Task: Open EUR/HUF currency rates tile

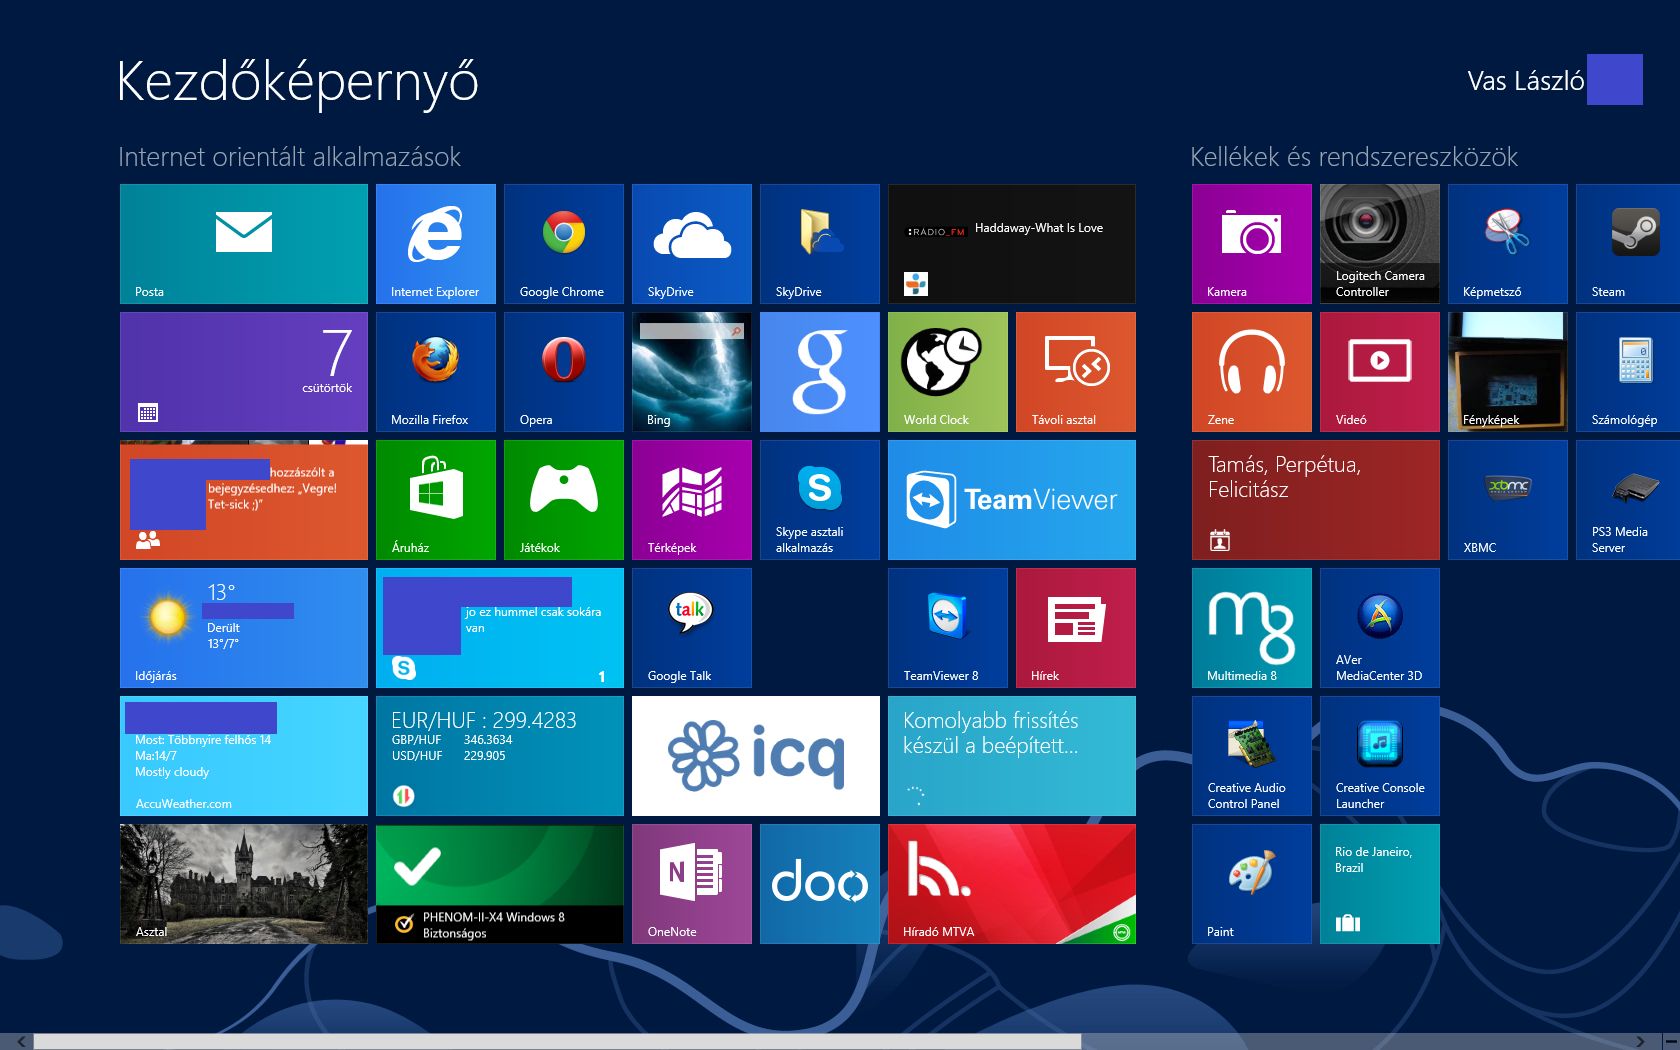Action: [500, 756]
